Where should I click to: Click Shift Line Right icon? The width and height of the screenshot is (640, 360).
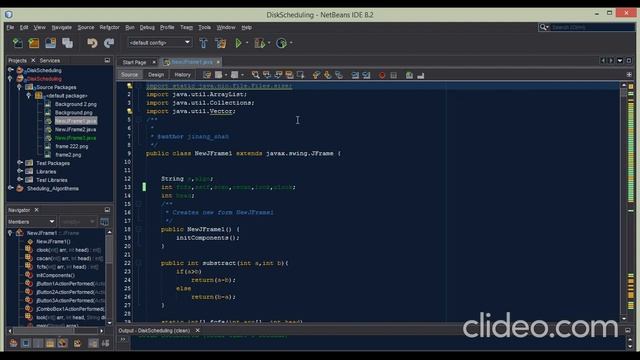pyautogui.click(x=367, y=75)
